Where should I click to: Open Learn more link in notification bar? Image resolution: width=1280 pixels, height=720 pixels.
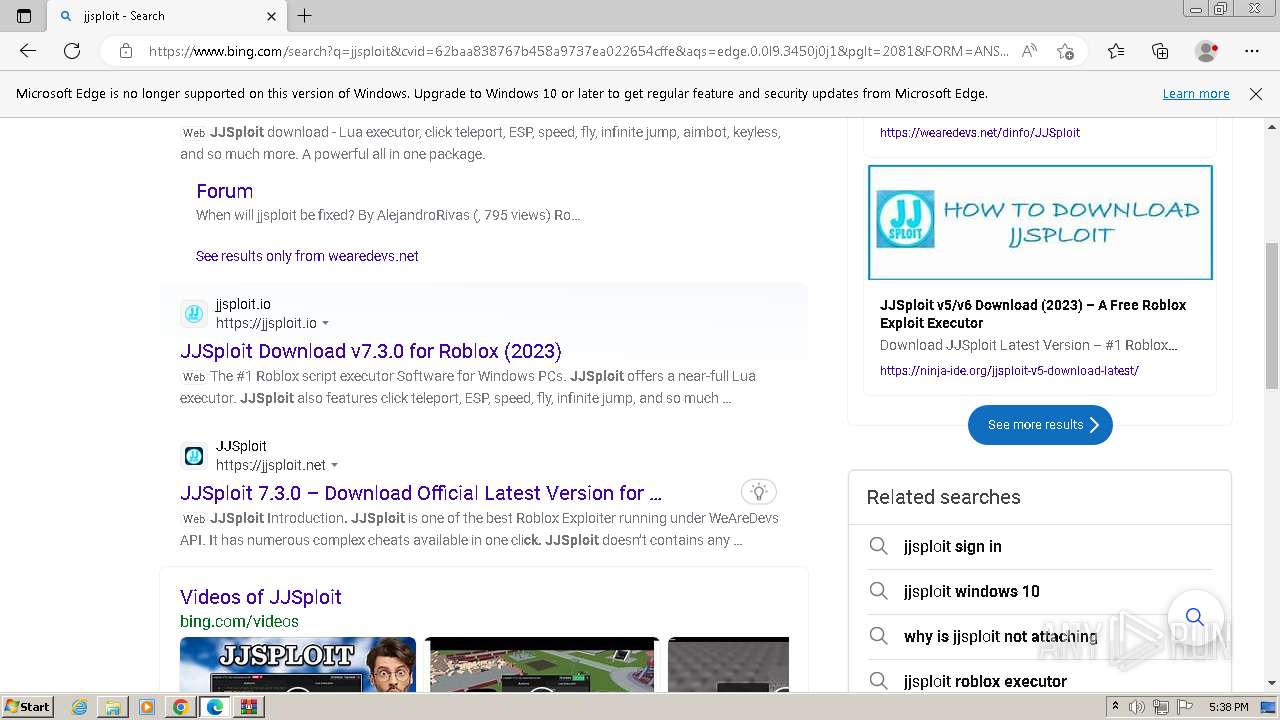pos(1196,94)
